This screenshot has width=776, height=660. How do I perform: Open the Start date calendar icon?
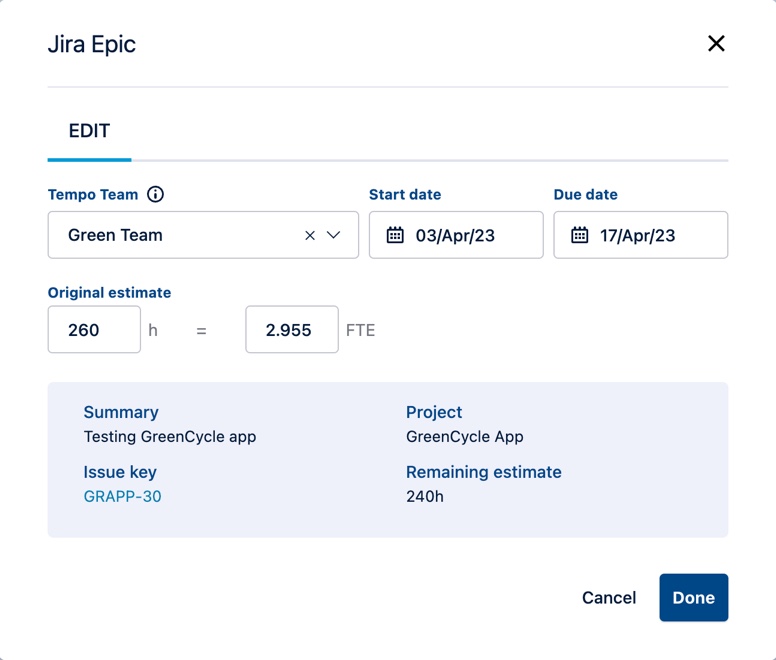point(395,235)
